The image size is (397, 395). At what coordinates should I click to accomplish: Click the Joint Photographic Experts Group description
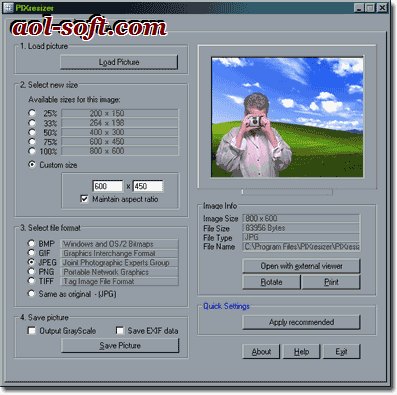pos(116,263)
